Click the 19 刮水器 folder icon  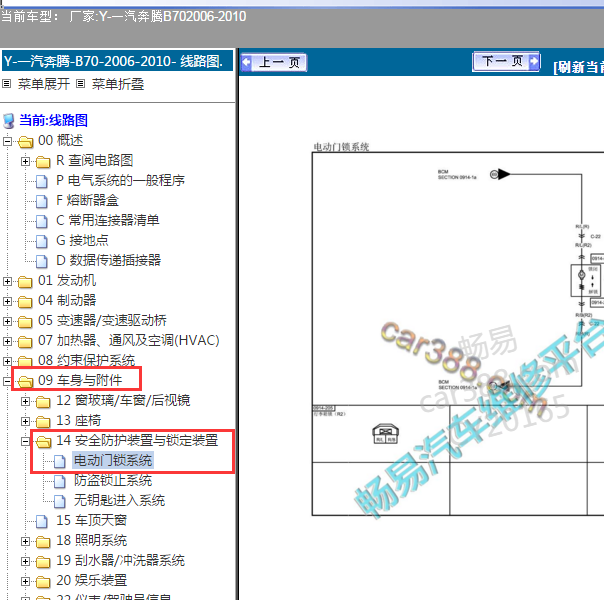coord(43,562)
